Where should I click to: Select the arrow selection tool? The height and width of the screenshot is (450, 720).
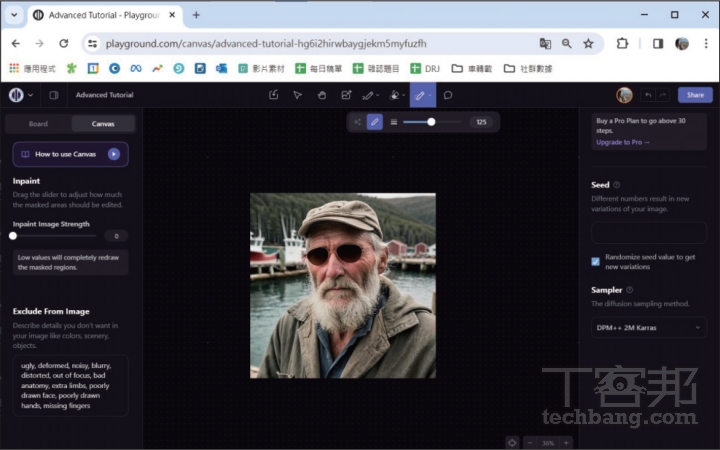[x=298, y=95]
